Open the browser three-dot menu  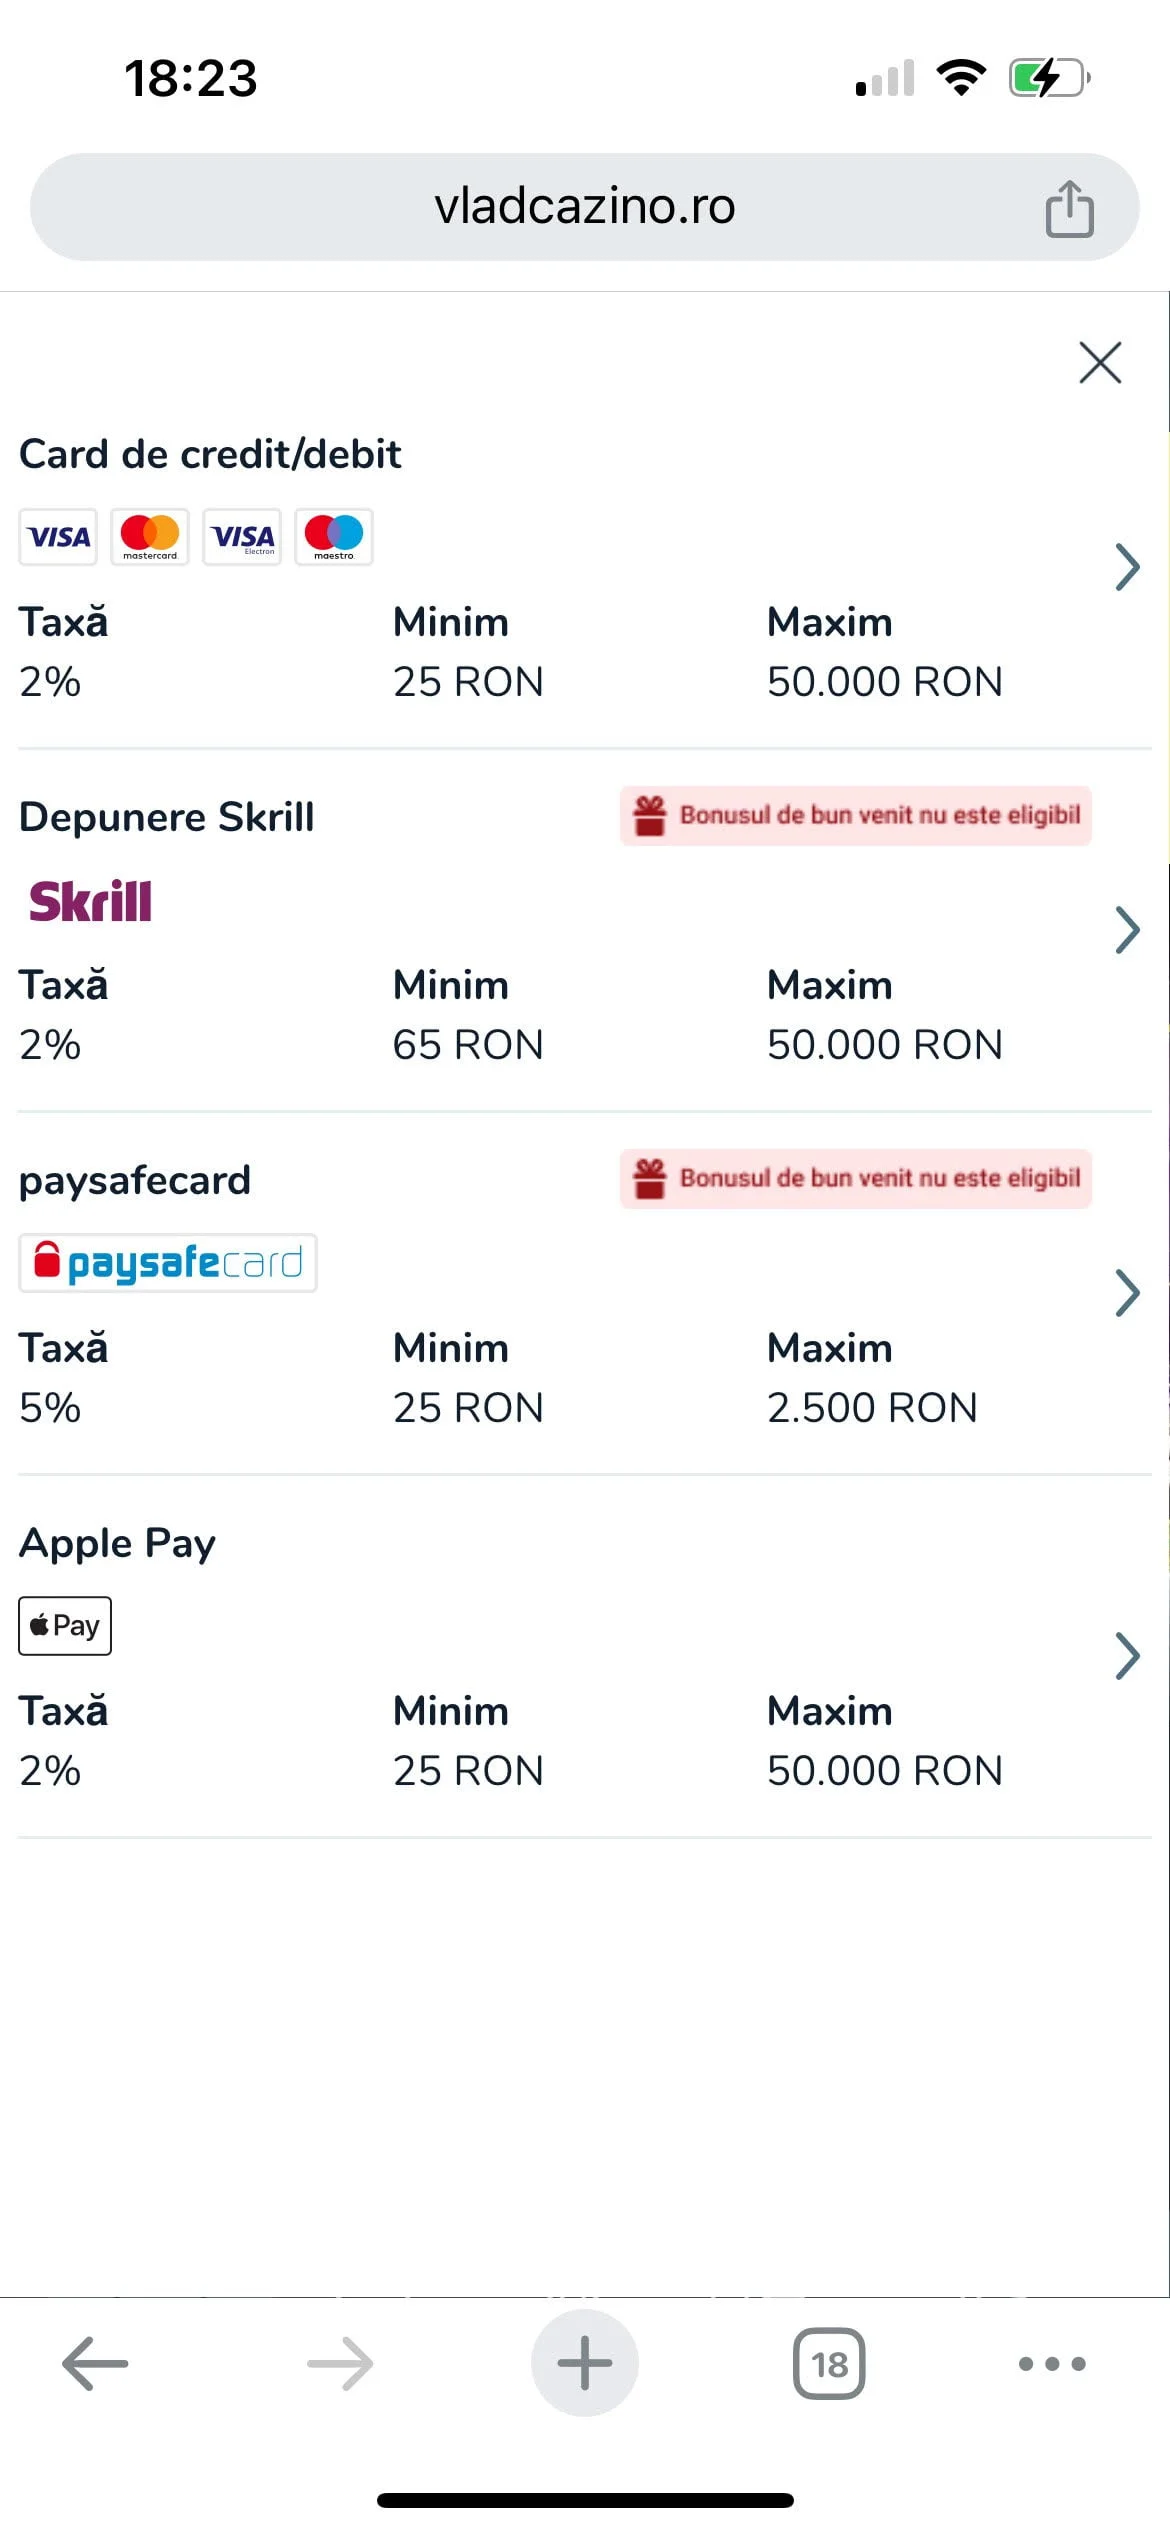[1051, 2364]
